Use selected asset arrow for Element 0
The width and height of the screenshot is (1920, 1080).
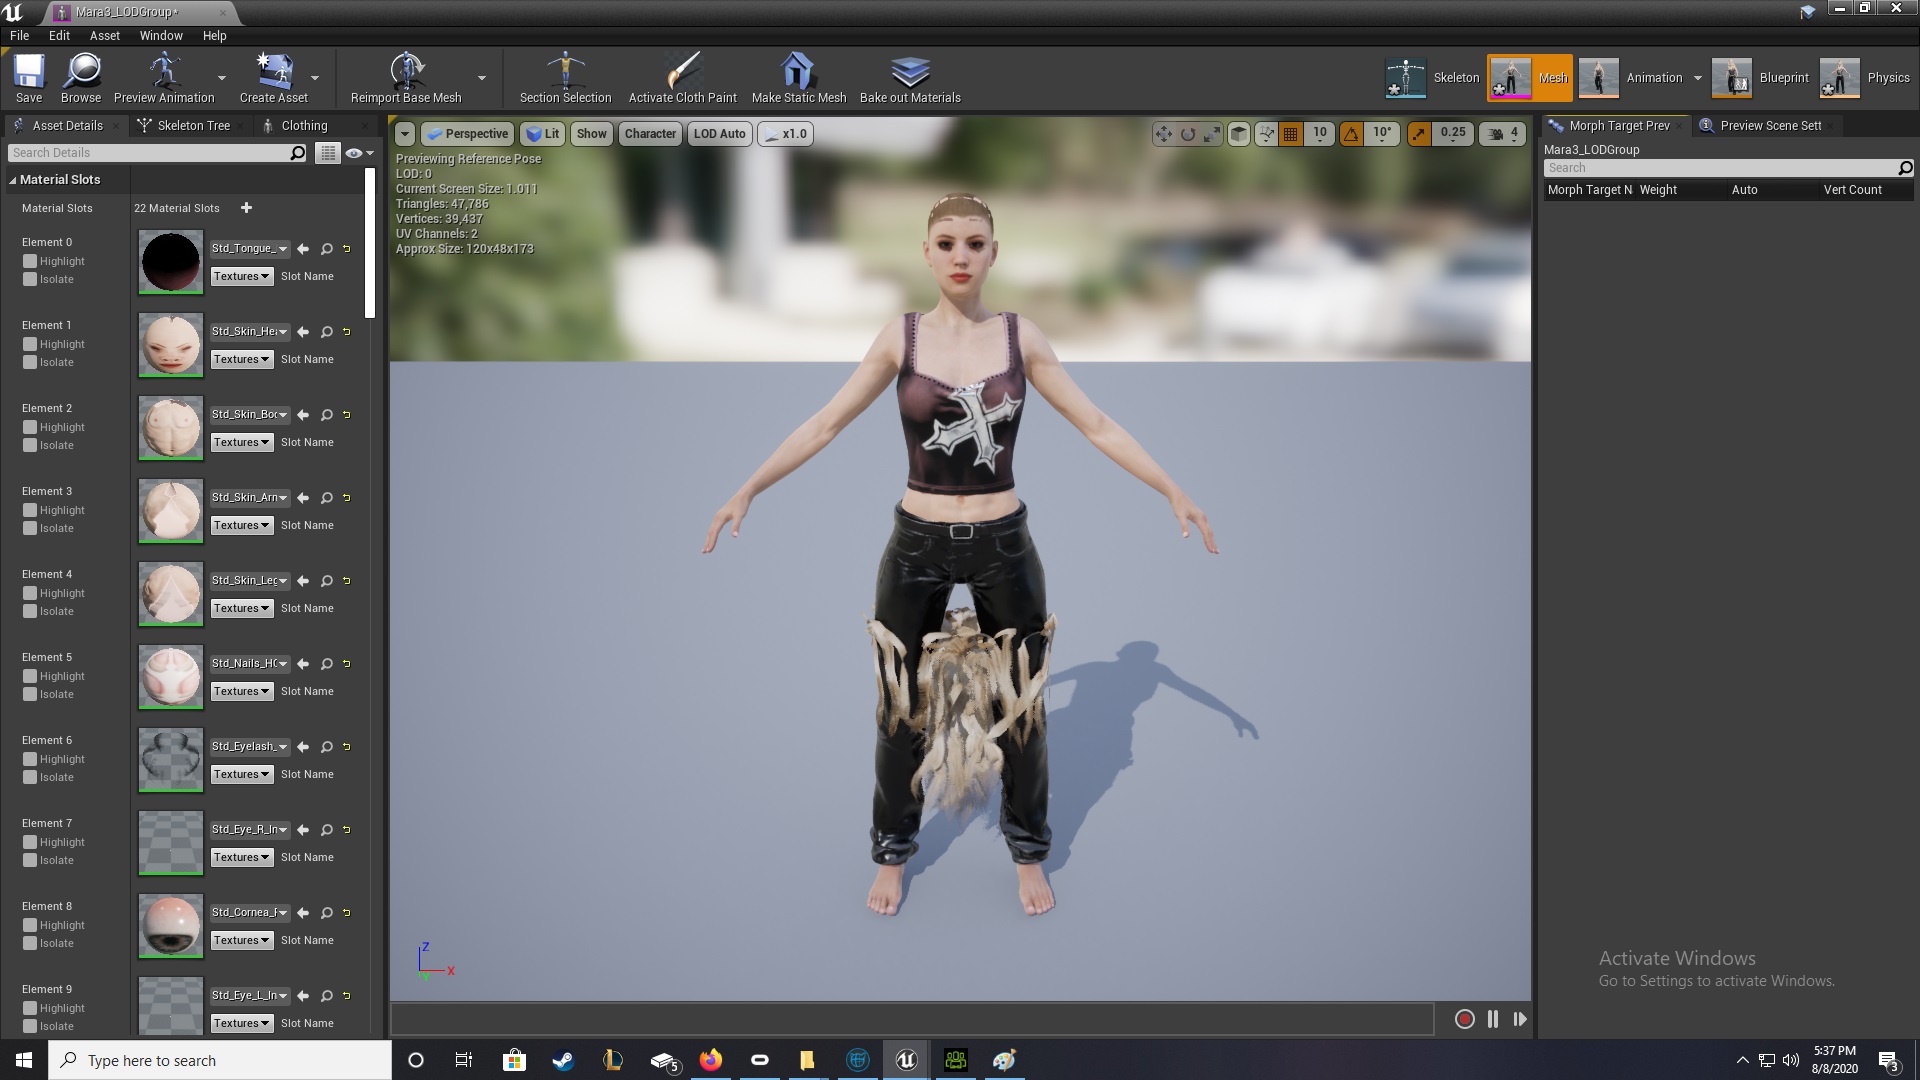[x=303, y=249]
